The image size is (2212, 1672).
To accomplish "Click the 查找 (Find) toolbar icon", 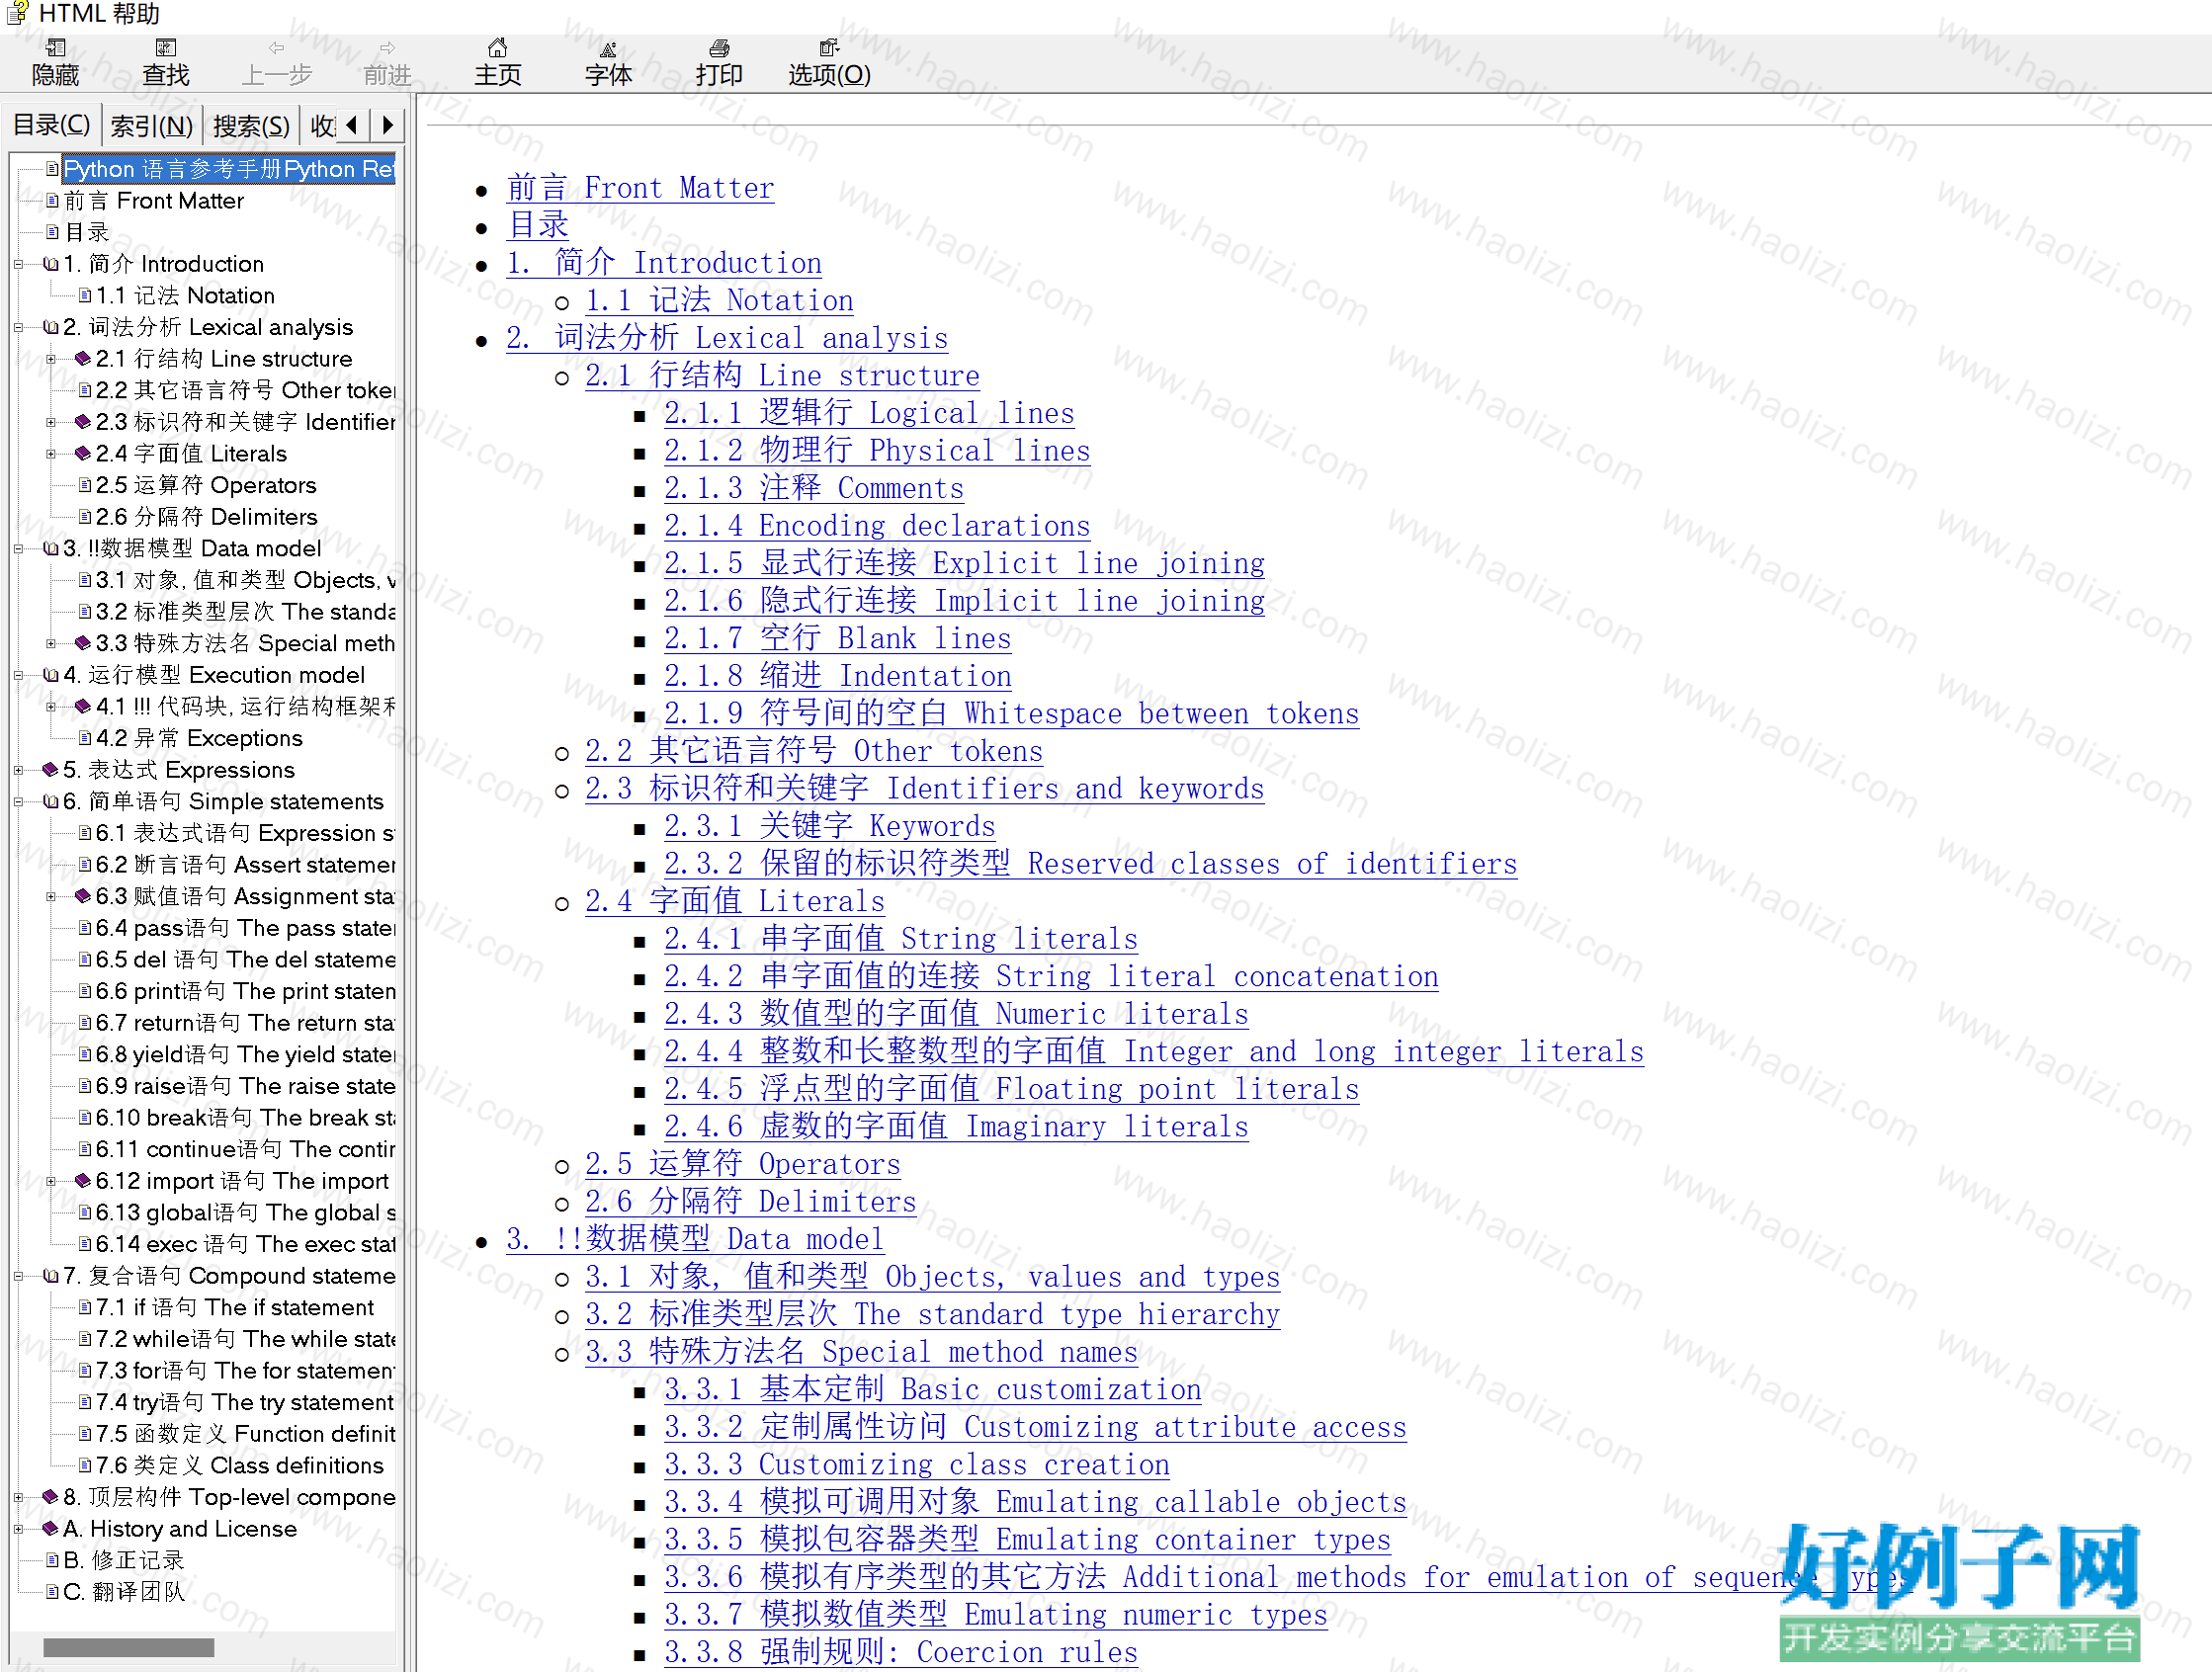I will [166, 48].
